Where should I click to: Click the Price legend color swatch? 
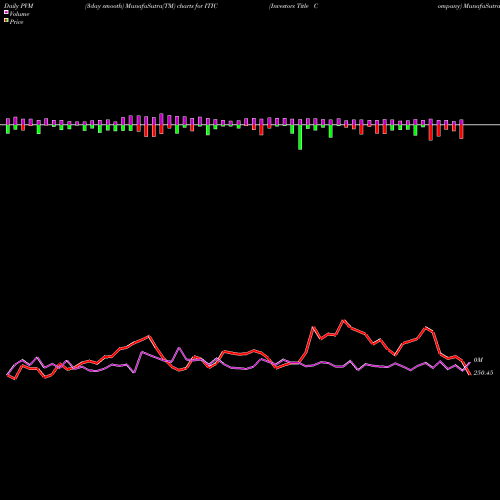pos(6,21)
